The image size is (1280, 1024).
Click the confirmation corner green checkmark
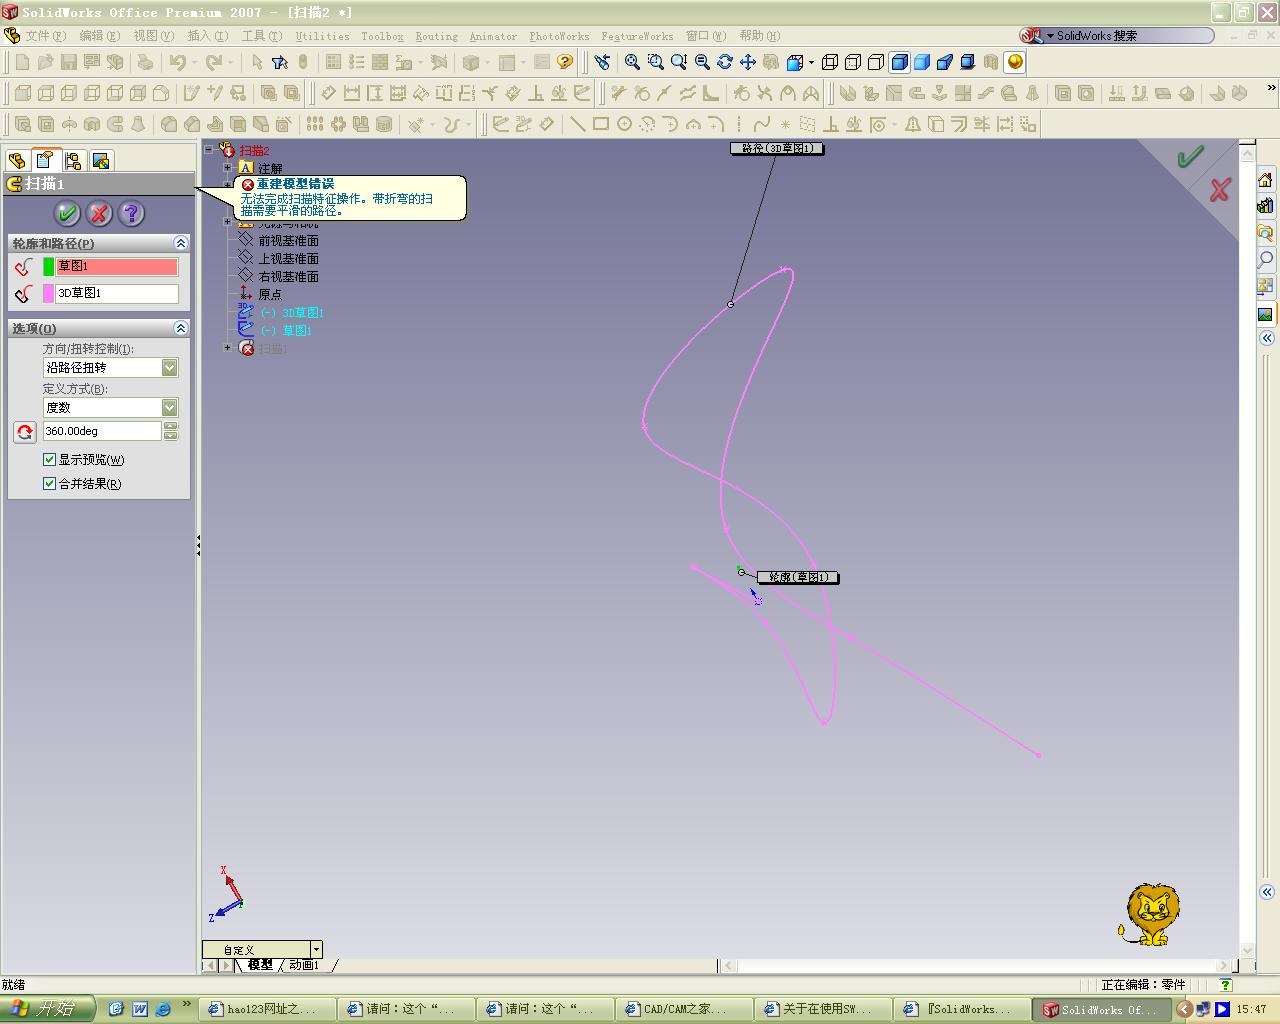pyautogui.click(x=1190, y=157)
